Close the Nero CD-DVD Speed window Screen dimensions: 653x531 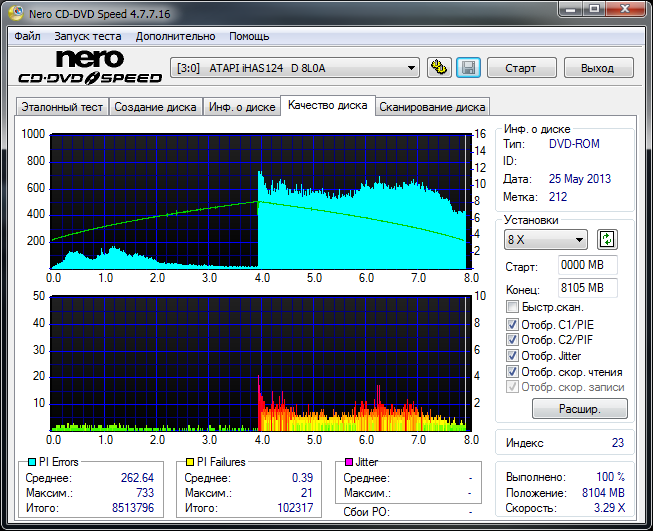click(626, 9)
